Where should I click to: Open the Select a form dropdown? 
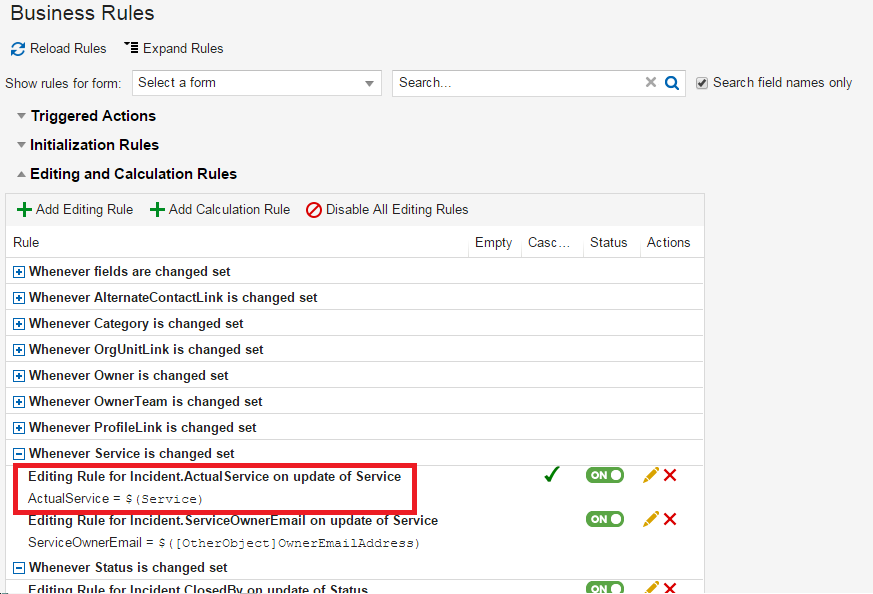tap(257, 83)
